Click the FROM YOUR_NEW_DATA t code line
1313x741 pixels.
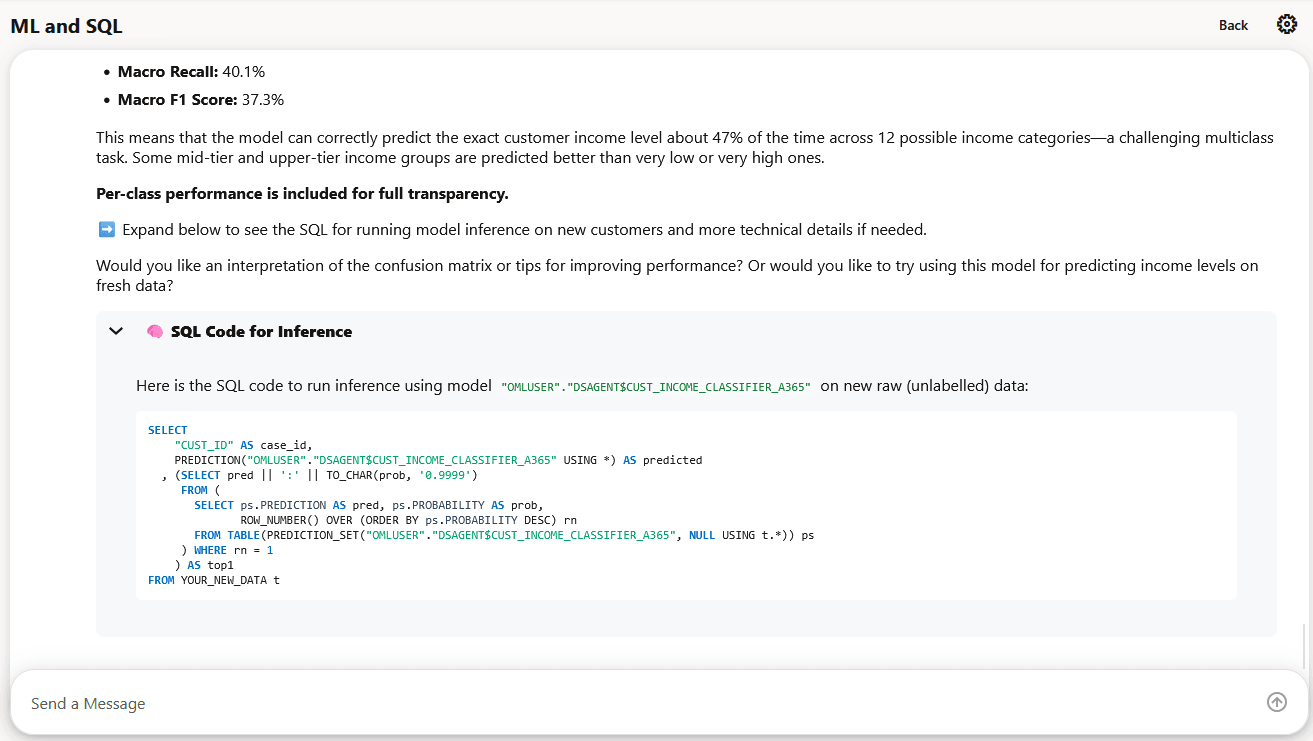(x=214, y=580)
